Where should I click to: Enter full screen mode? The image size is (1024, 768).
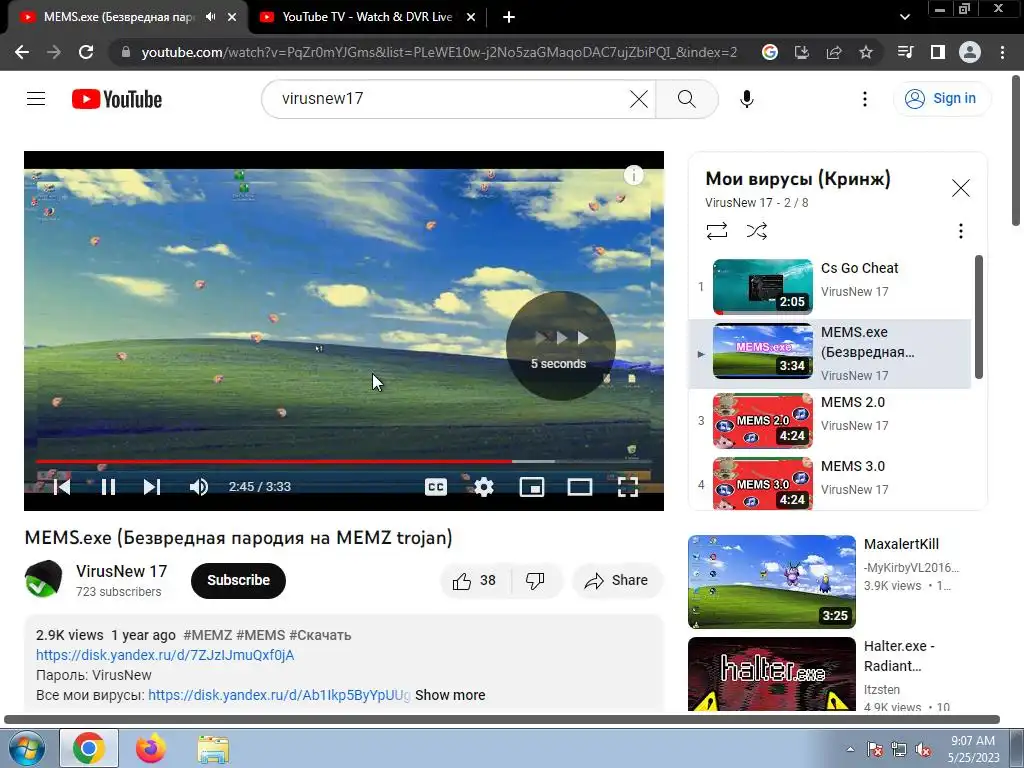pyautogui.click(x=628, y=487)
